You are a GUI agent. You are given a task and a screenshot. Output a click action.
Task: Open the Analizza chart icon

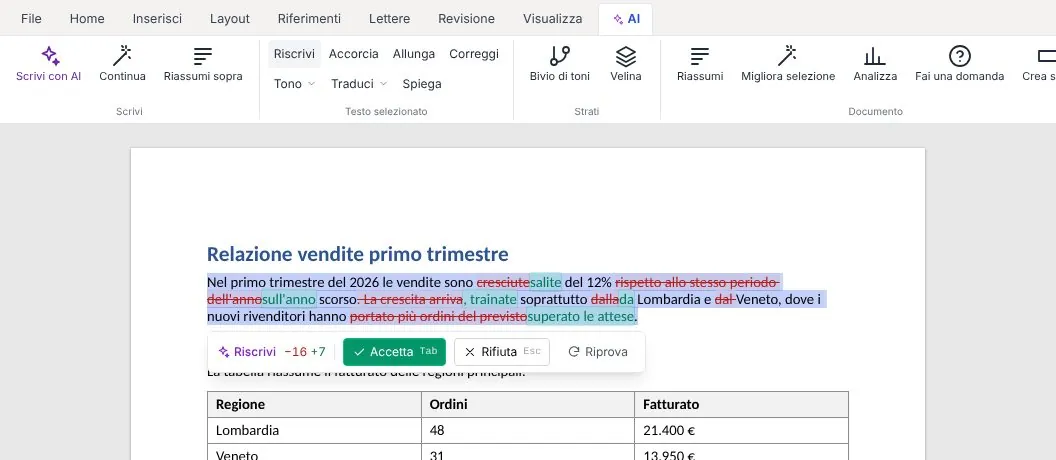875,55
